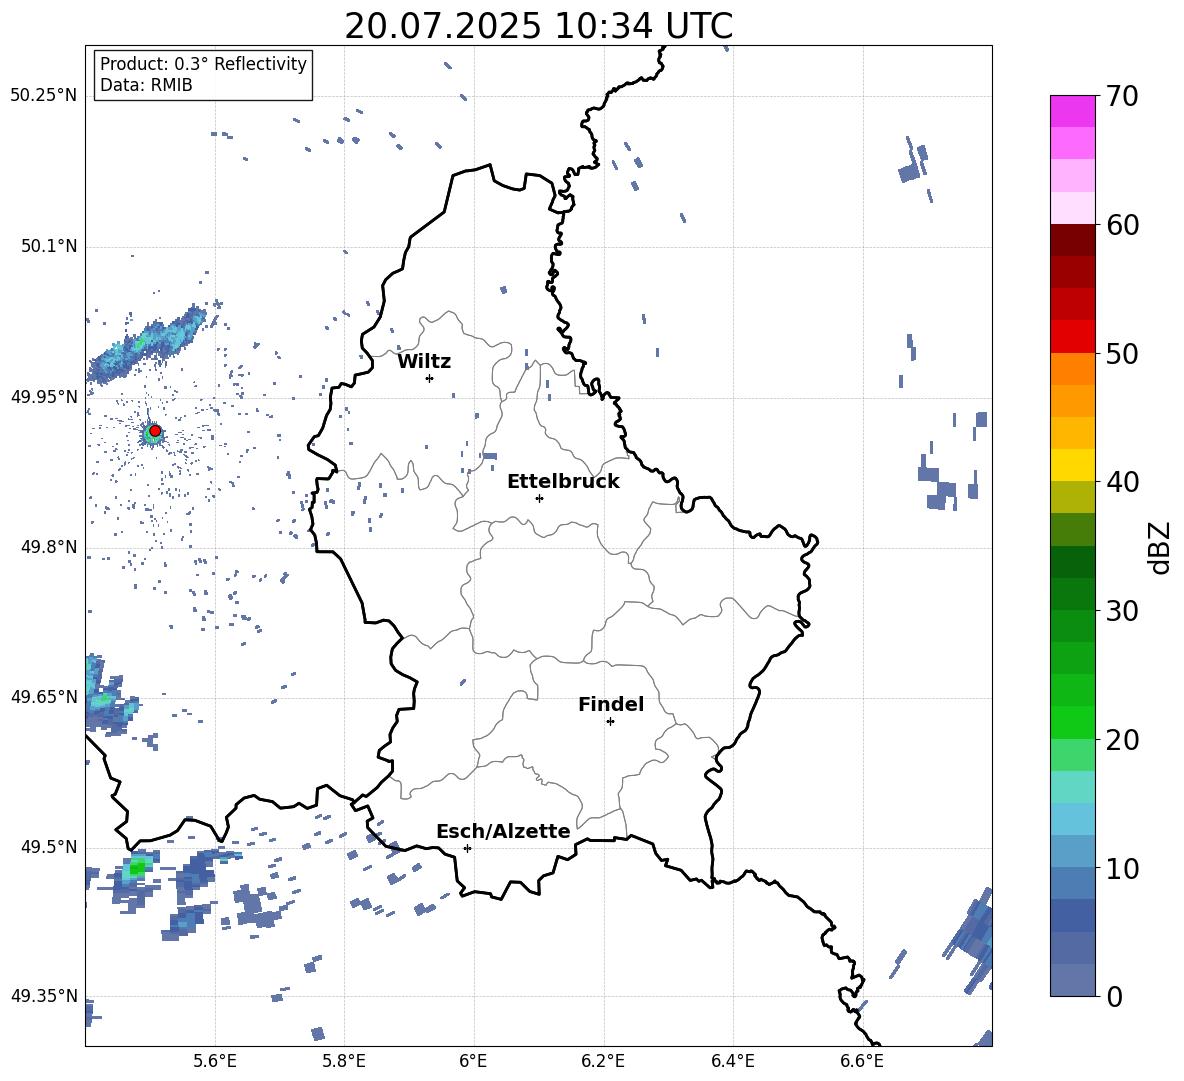Click the red radar location dot
This screenshot has width=1184, height=1081.
155,431
